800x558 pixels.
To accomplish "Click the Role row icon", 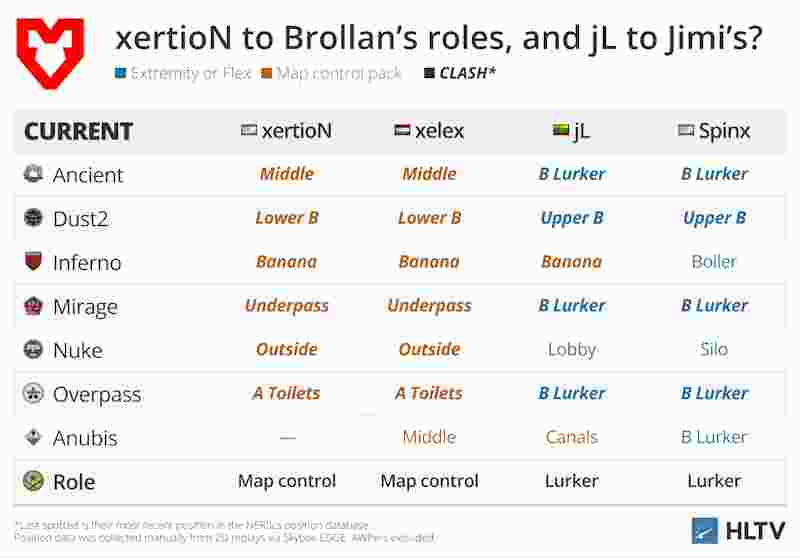I will coord(34,481).
